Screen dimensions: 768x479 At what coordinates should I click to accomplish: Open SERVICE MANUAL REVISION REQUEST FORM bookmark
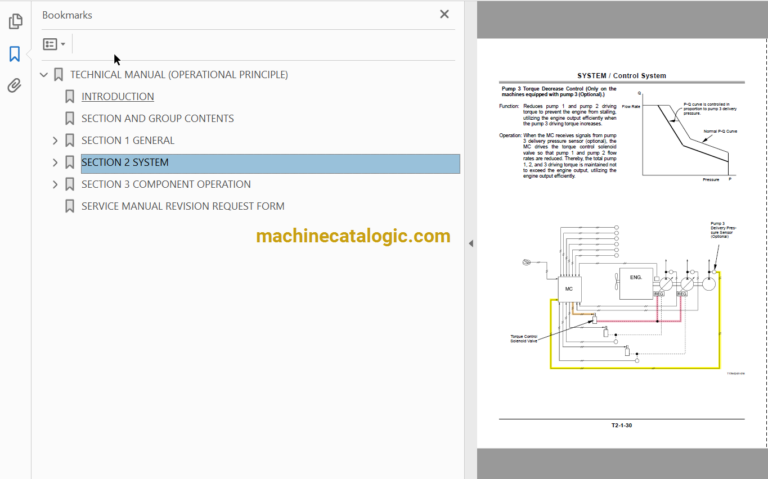(183, 206)
